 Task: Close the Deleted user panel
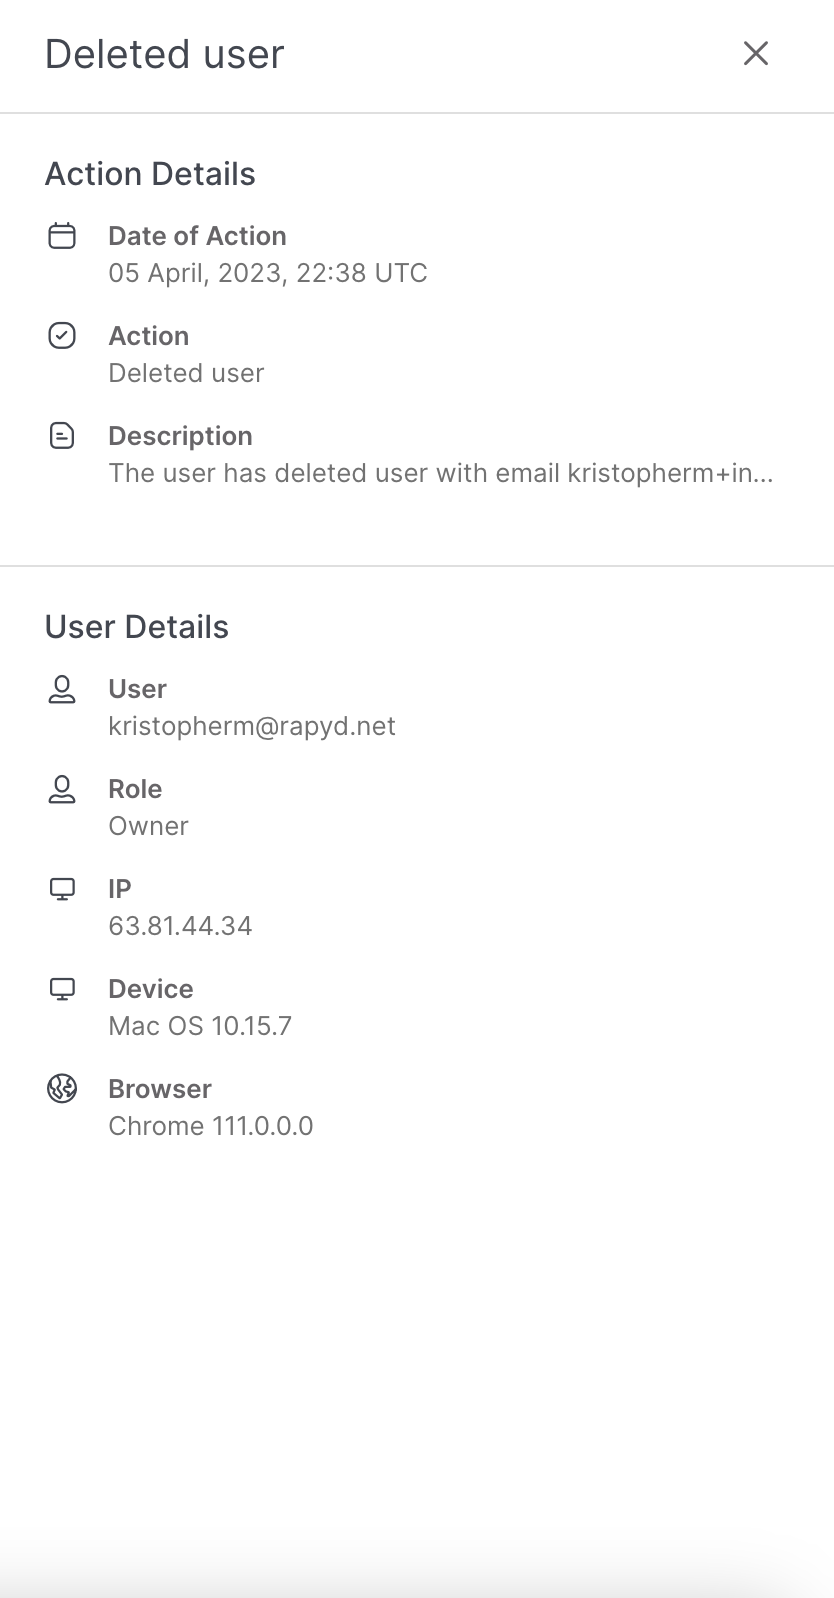[x=756, y=54]
